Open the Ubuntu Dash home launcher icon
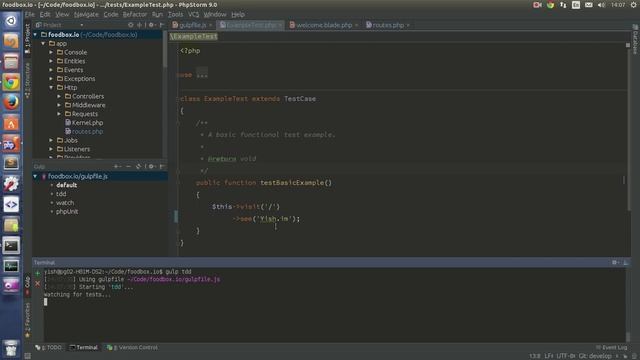The height and width of the screenshot is (360, 640). (x=11, y=20)
